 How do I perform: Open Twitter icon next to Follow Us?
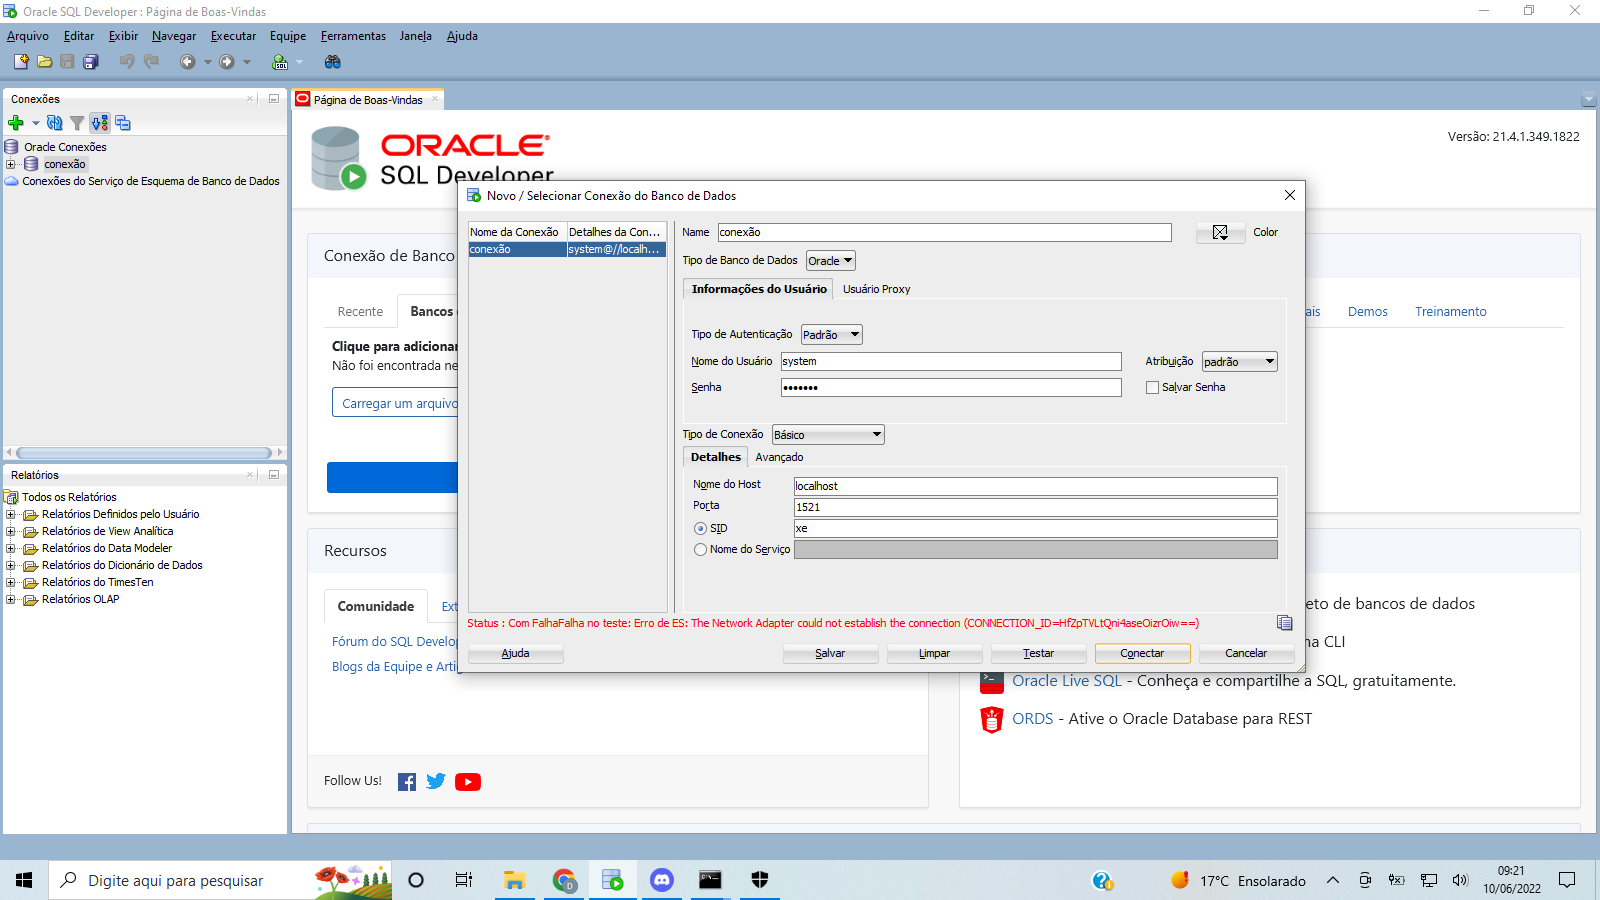436,782
